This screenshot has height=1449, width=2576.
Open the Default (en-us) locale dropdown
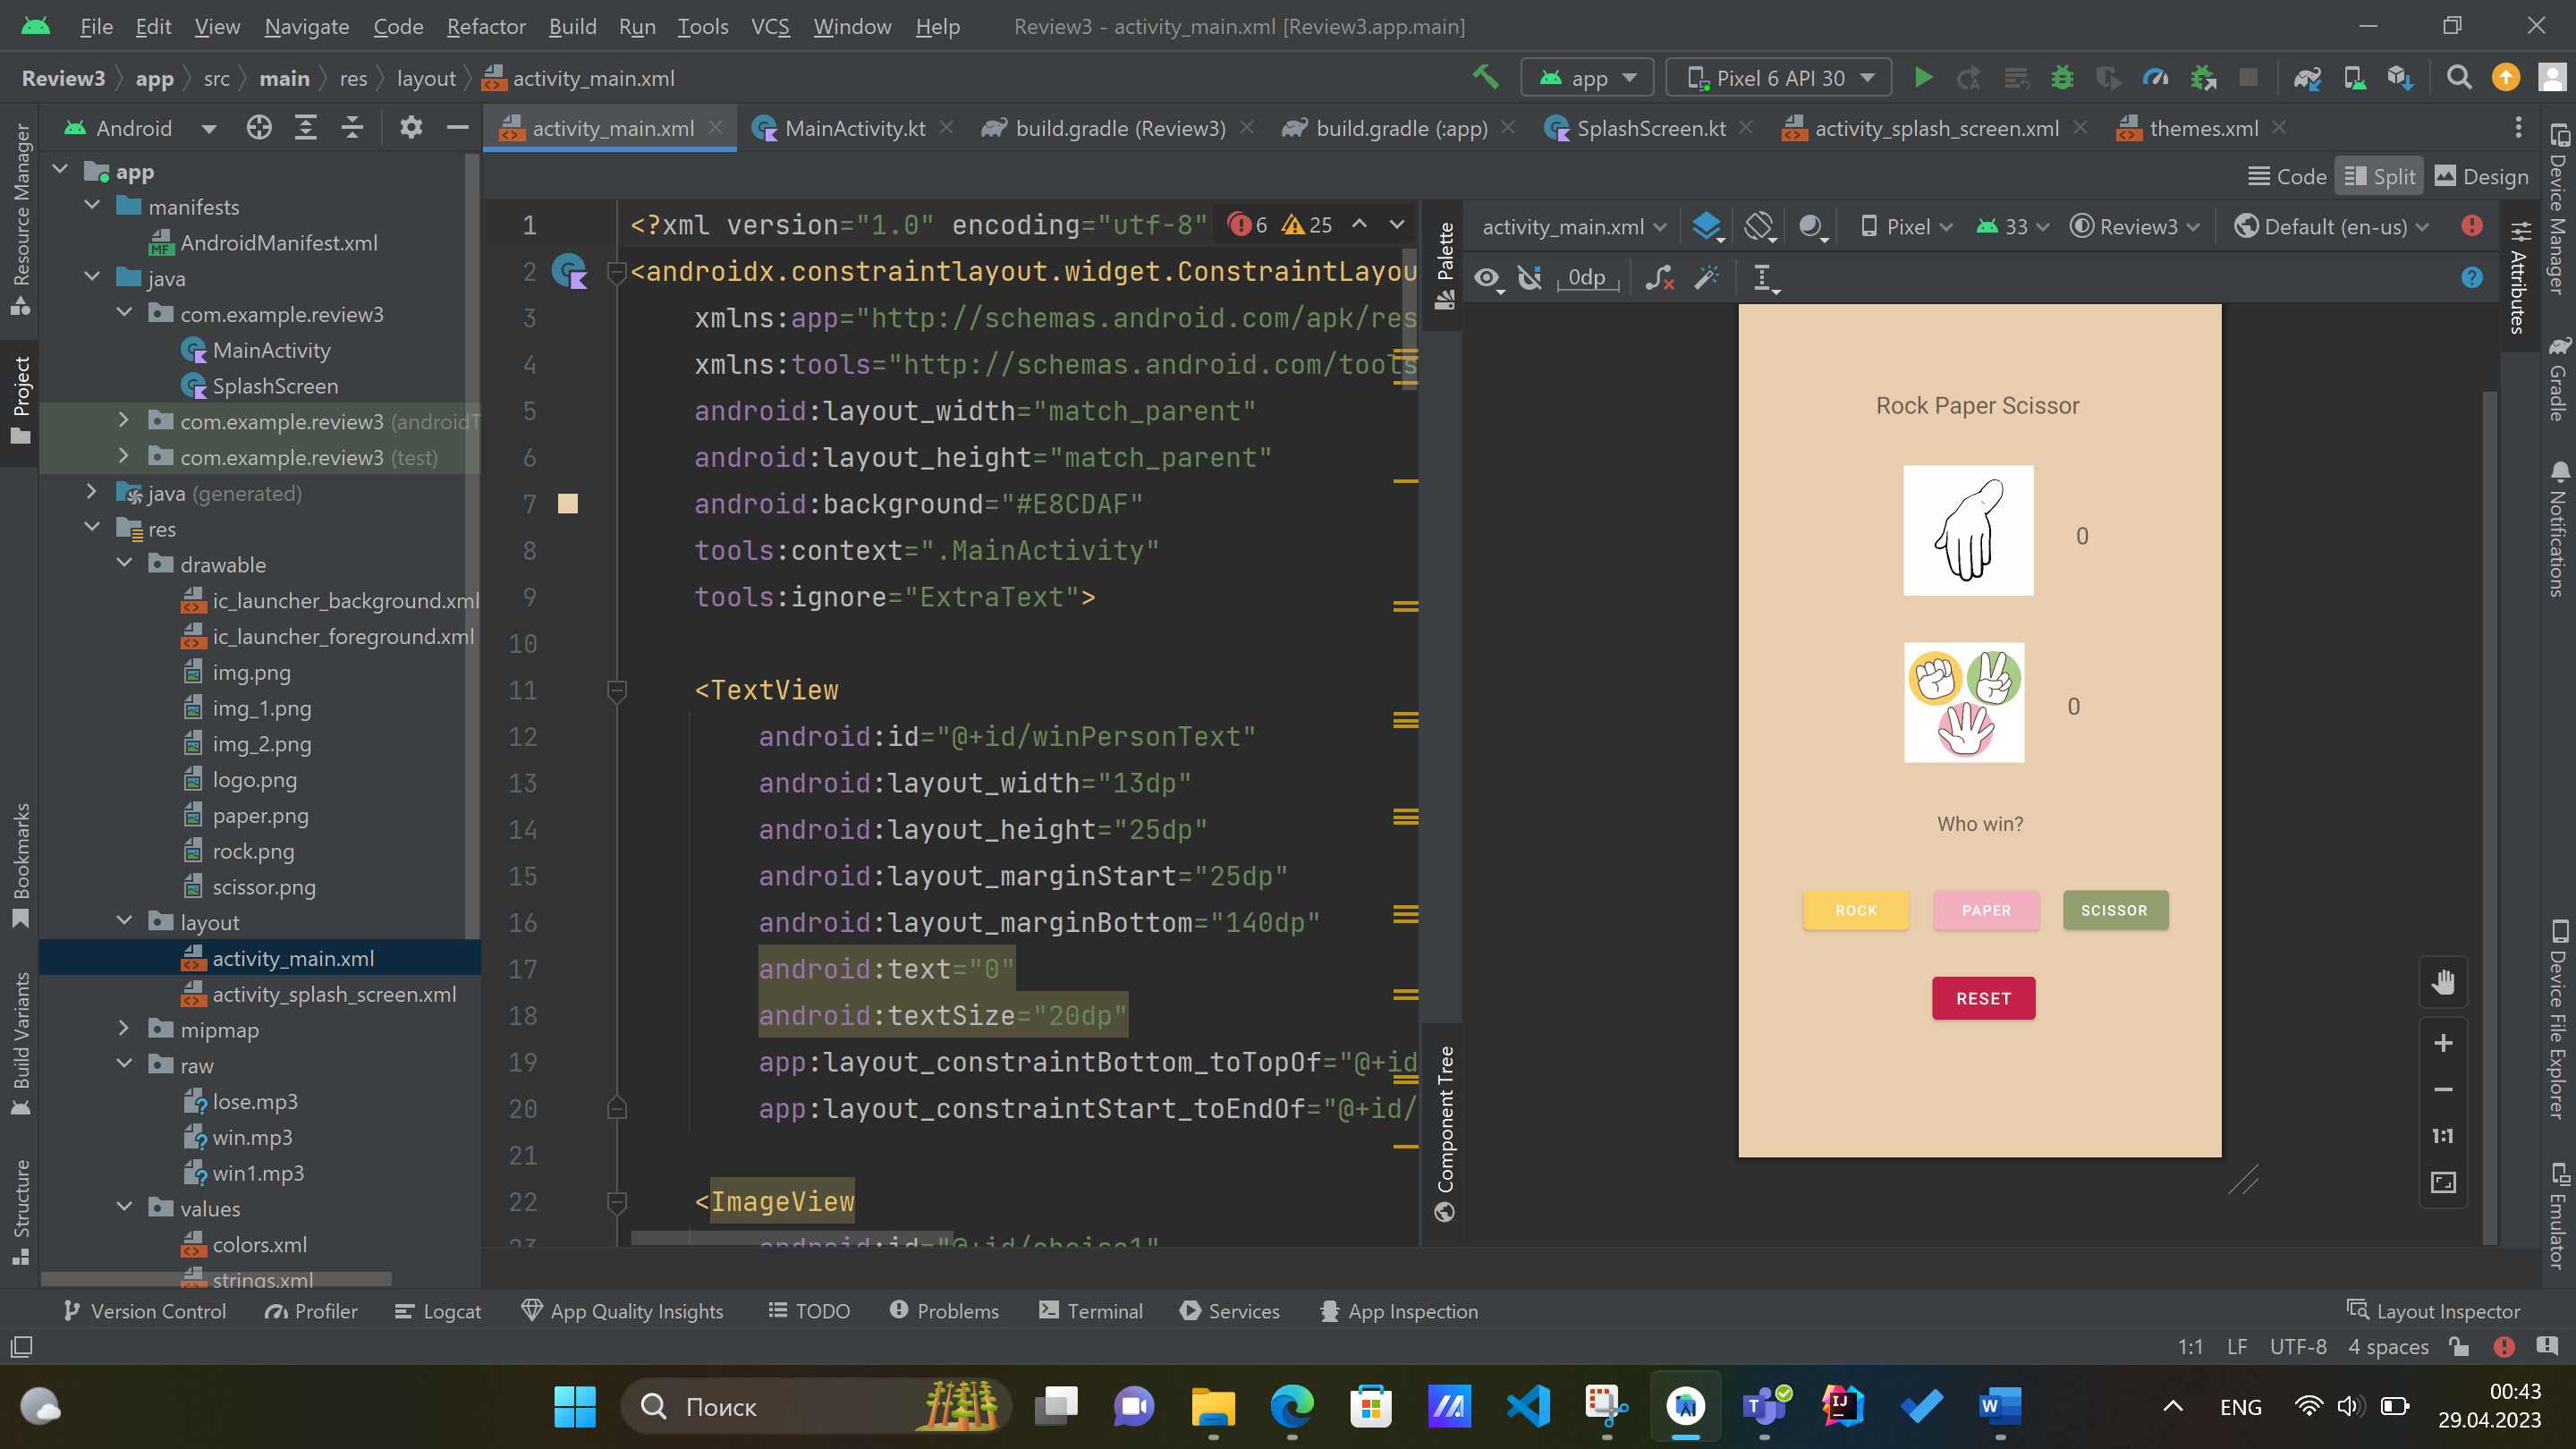point(2330,226)
